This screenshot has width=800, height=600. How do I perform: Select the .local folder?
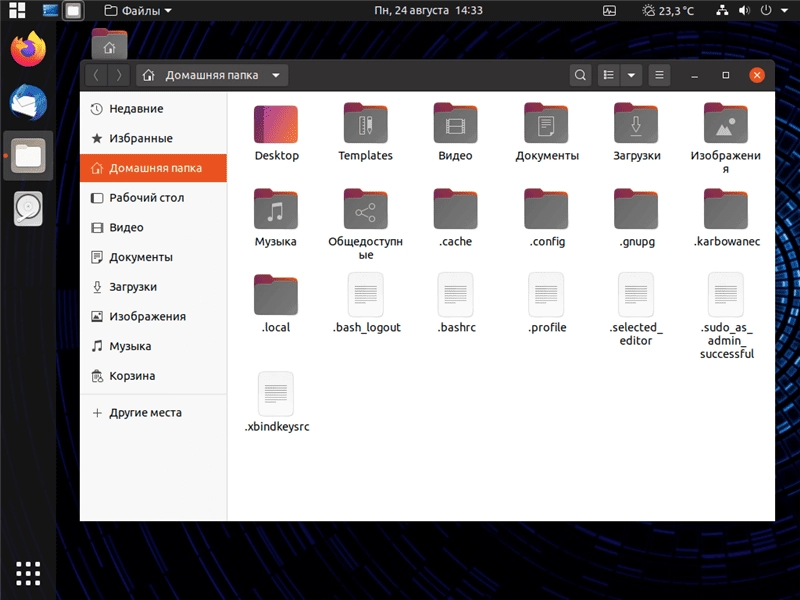[x=276, y=295]
